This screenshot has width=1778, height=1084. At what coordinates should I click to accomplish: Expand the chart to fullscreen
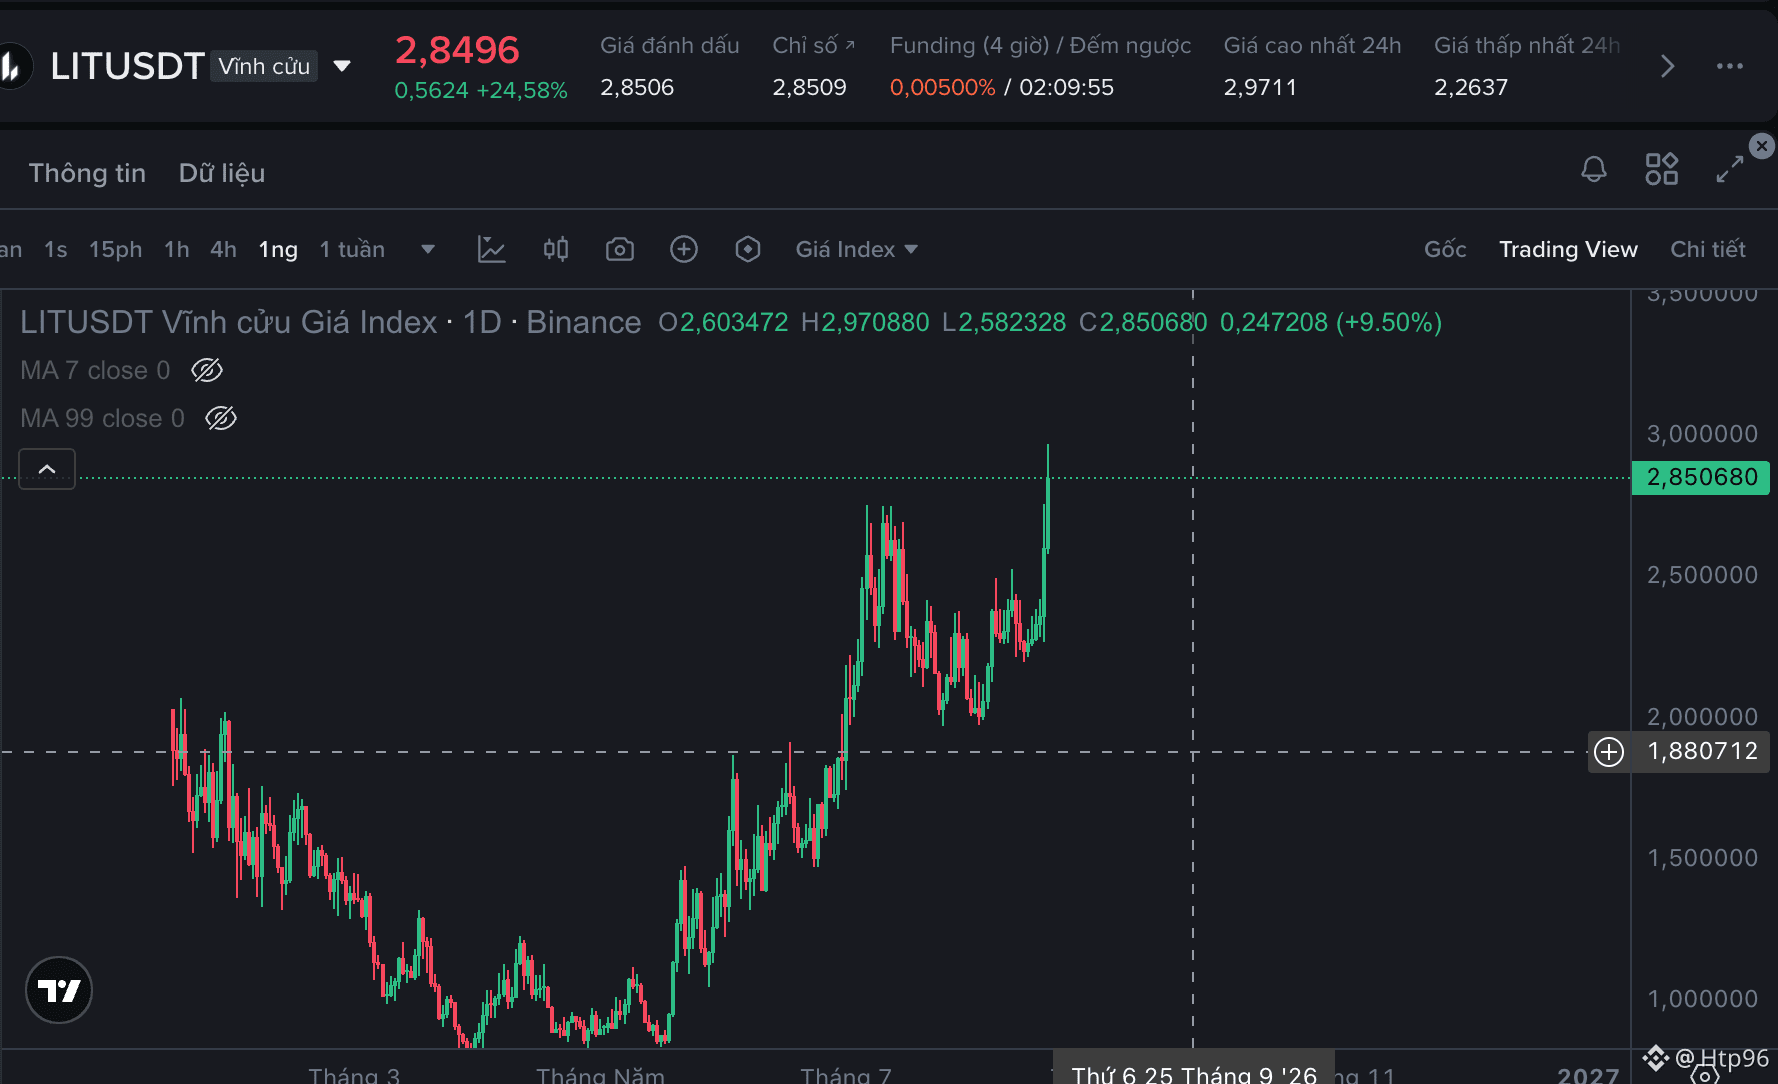1730,169
